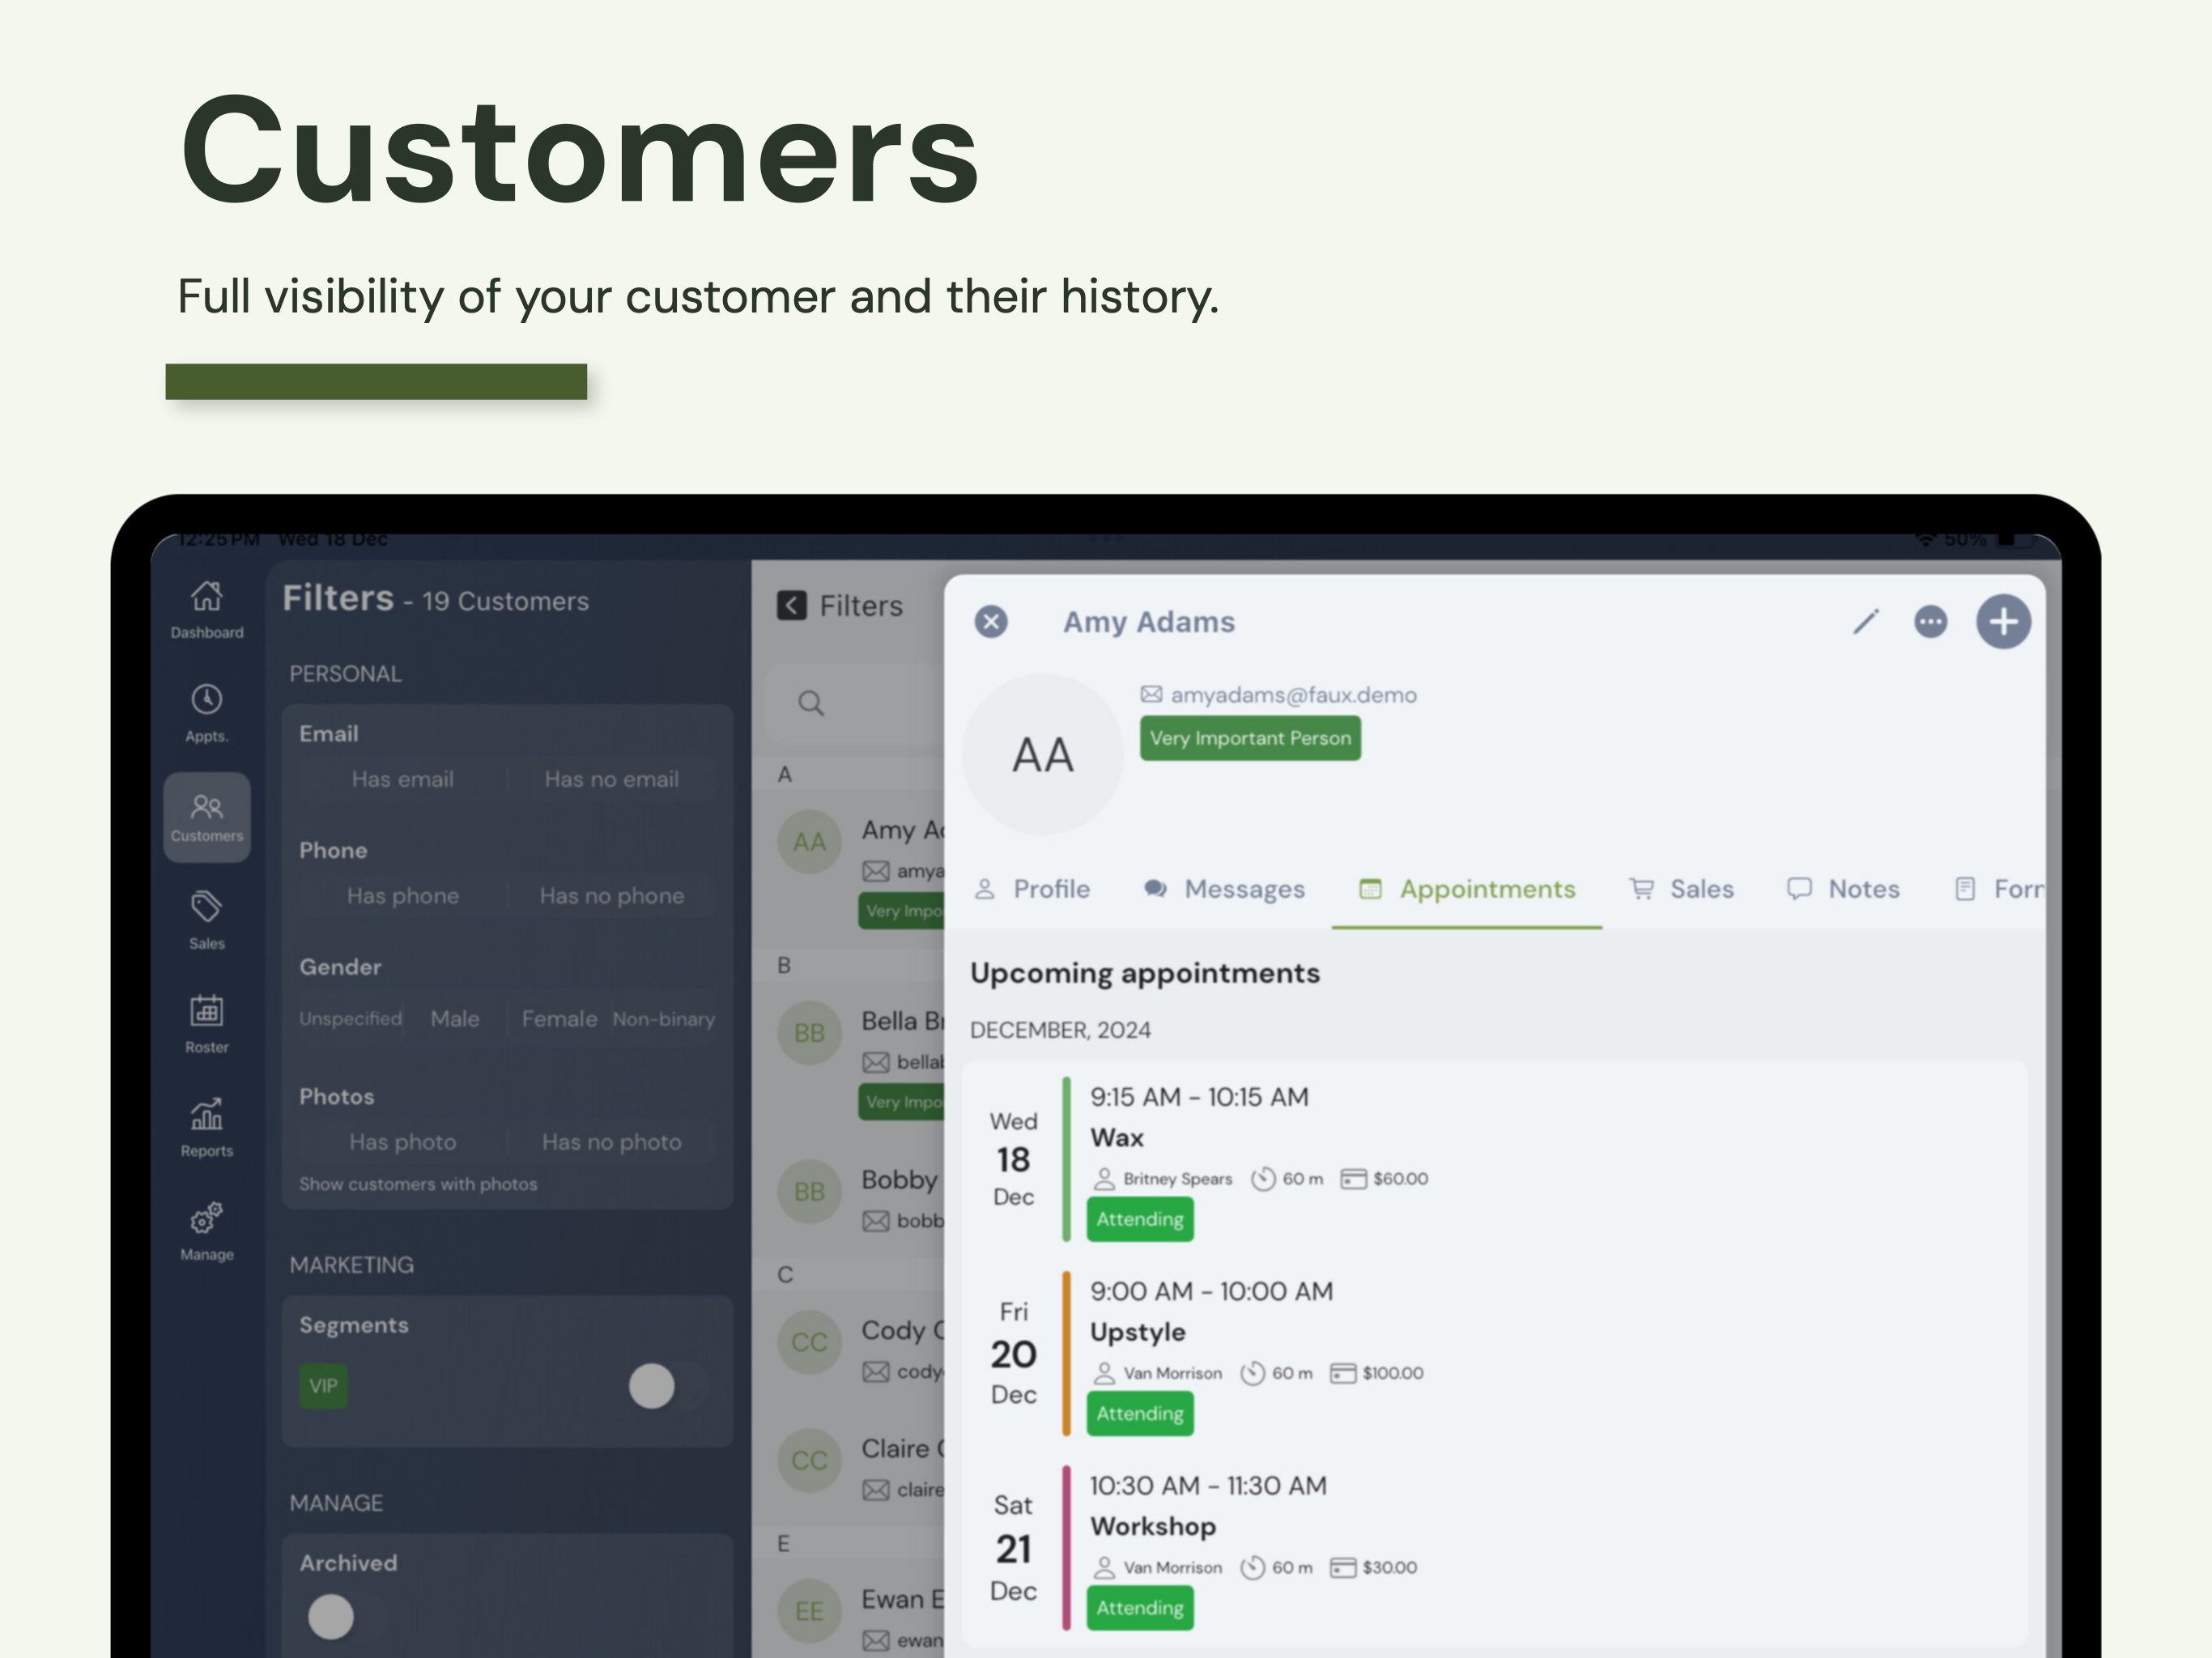Toggle the Archived switch

click(347, 1616)
